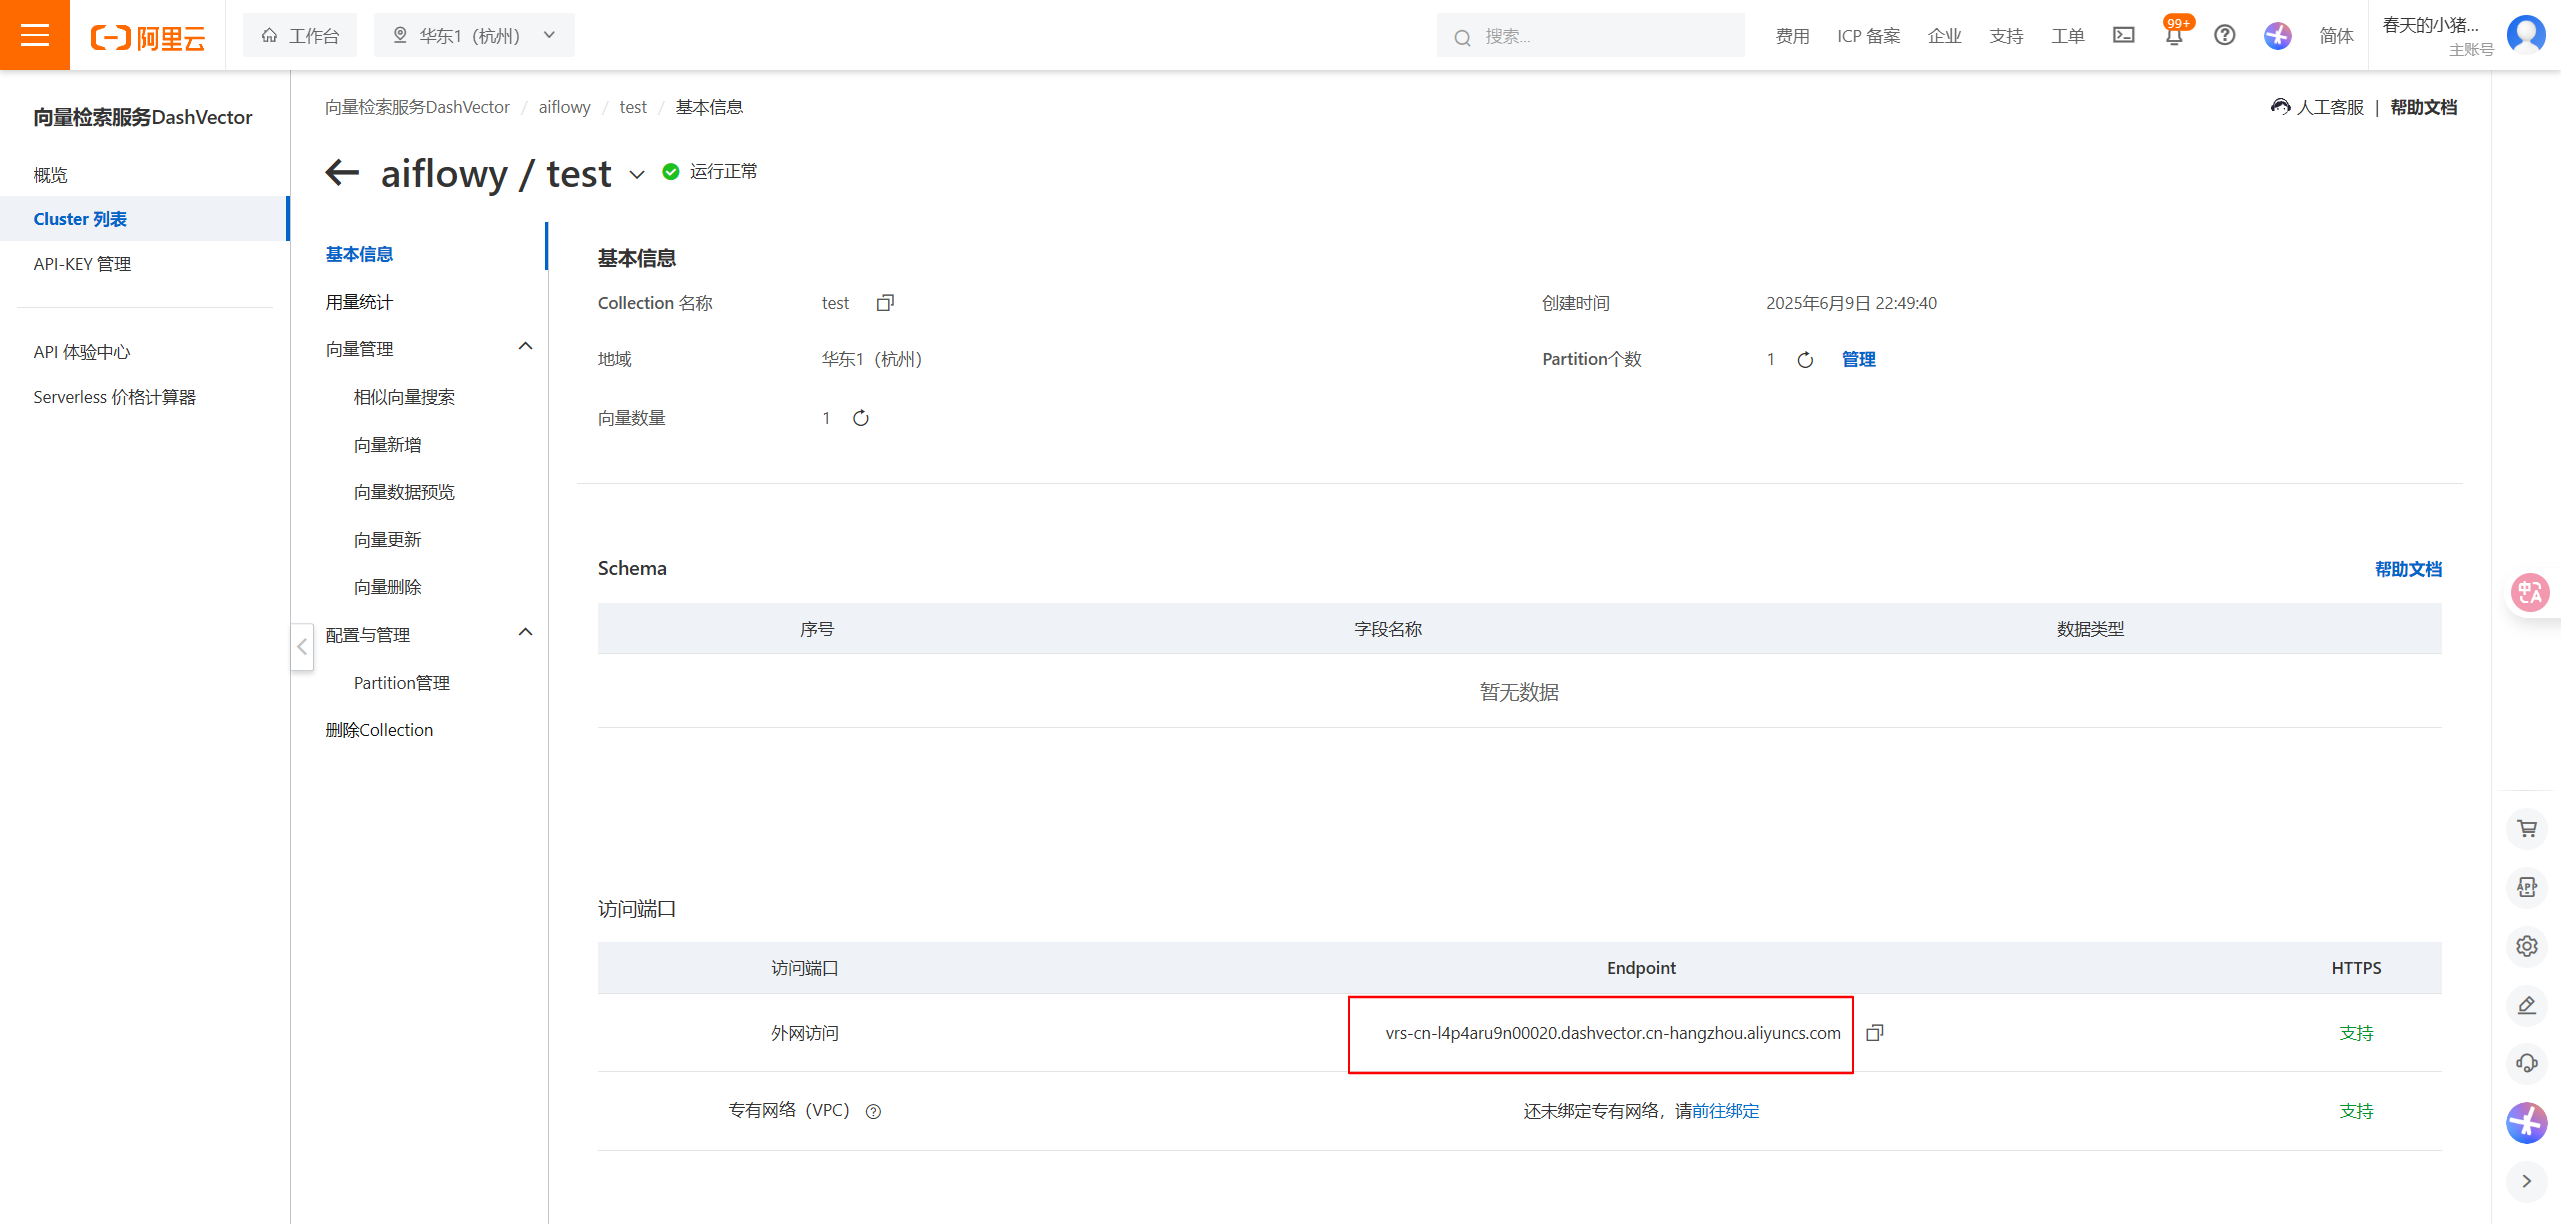Click 管理 link beside Partition count
Image resolution: width=2561 pixels, height=1224 pixels.
tap(1858, 359)
